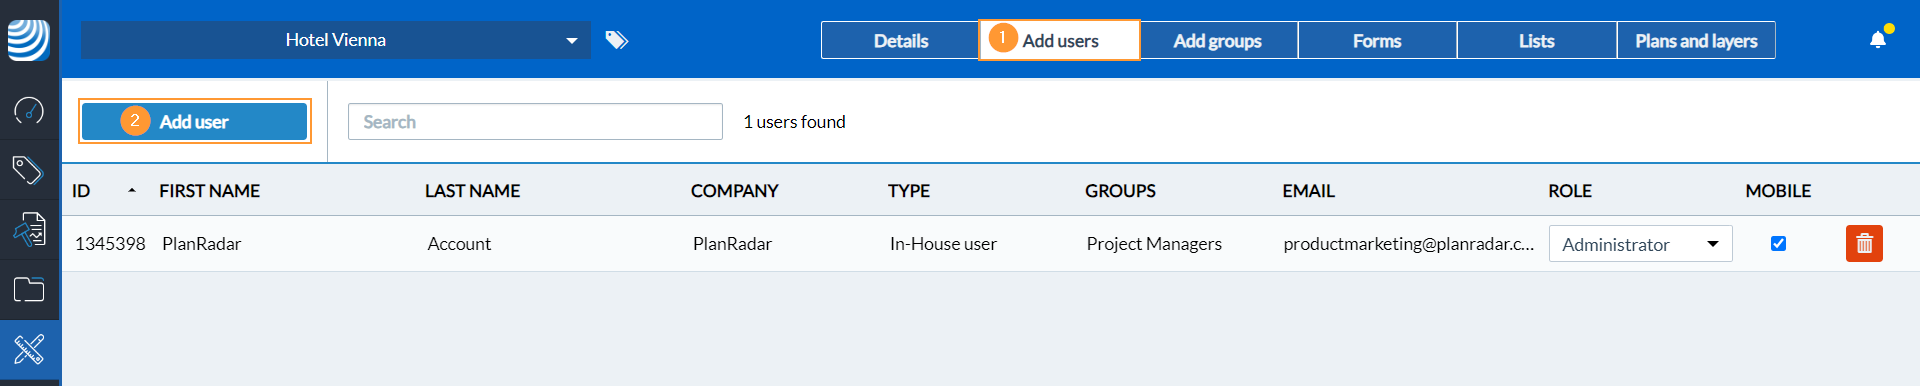Go to the Lists tab
The width and height of the screenshot is (1920, 386).
click(1537, 41)
